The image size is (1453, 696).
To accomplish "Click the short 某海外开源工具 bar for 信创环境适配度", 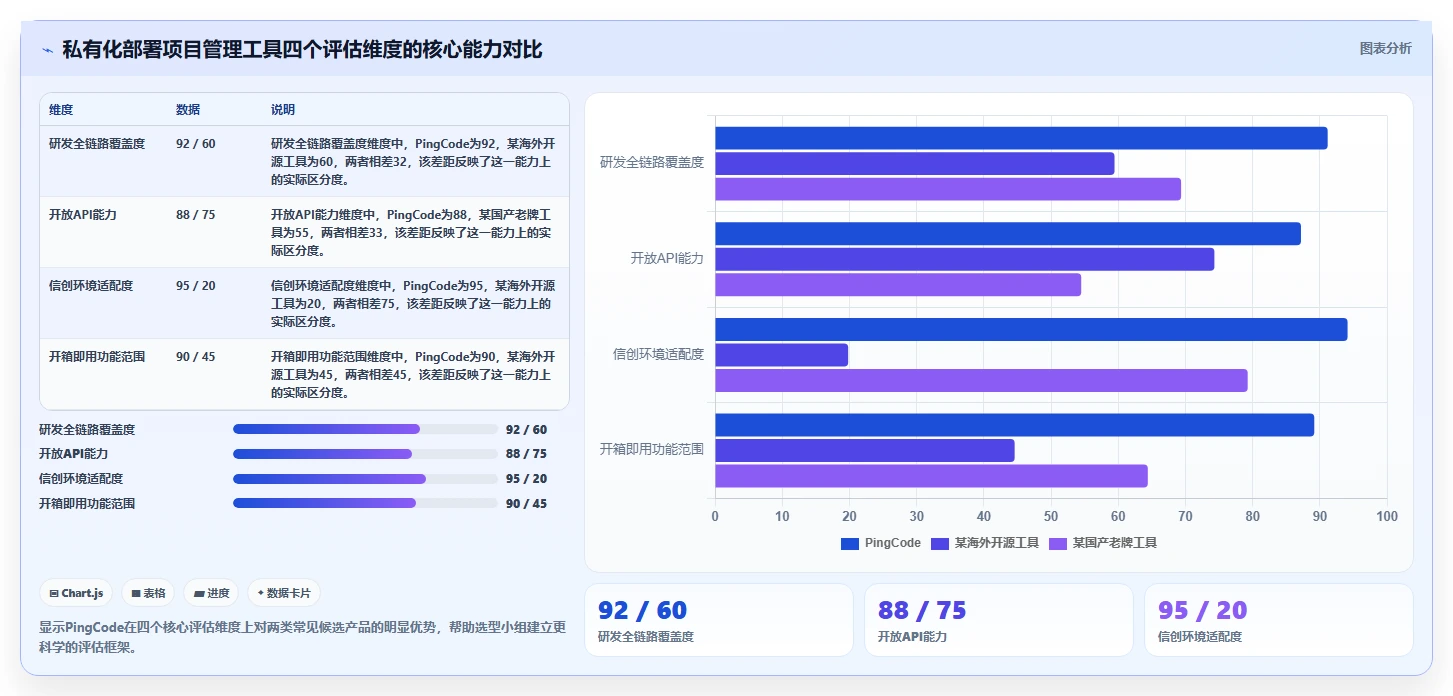I will [782, 355].
